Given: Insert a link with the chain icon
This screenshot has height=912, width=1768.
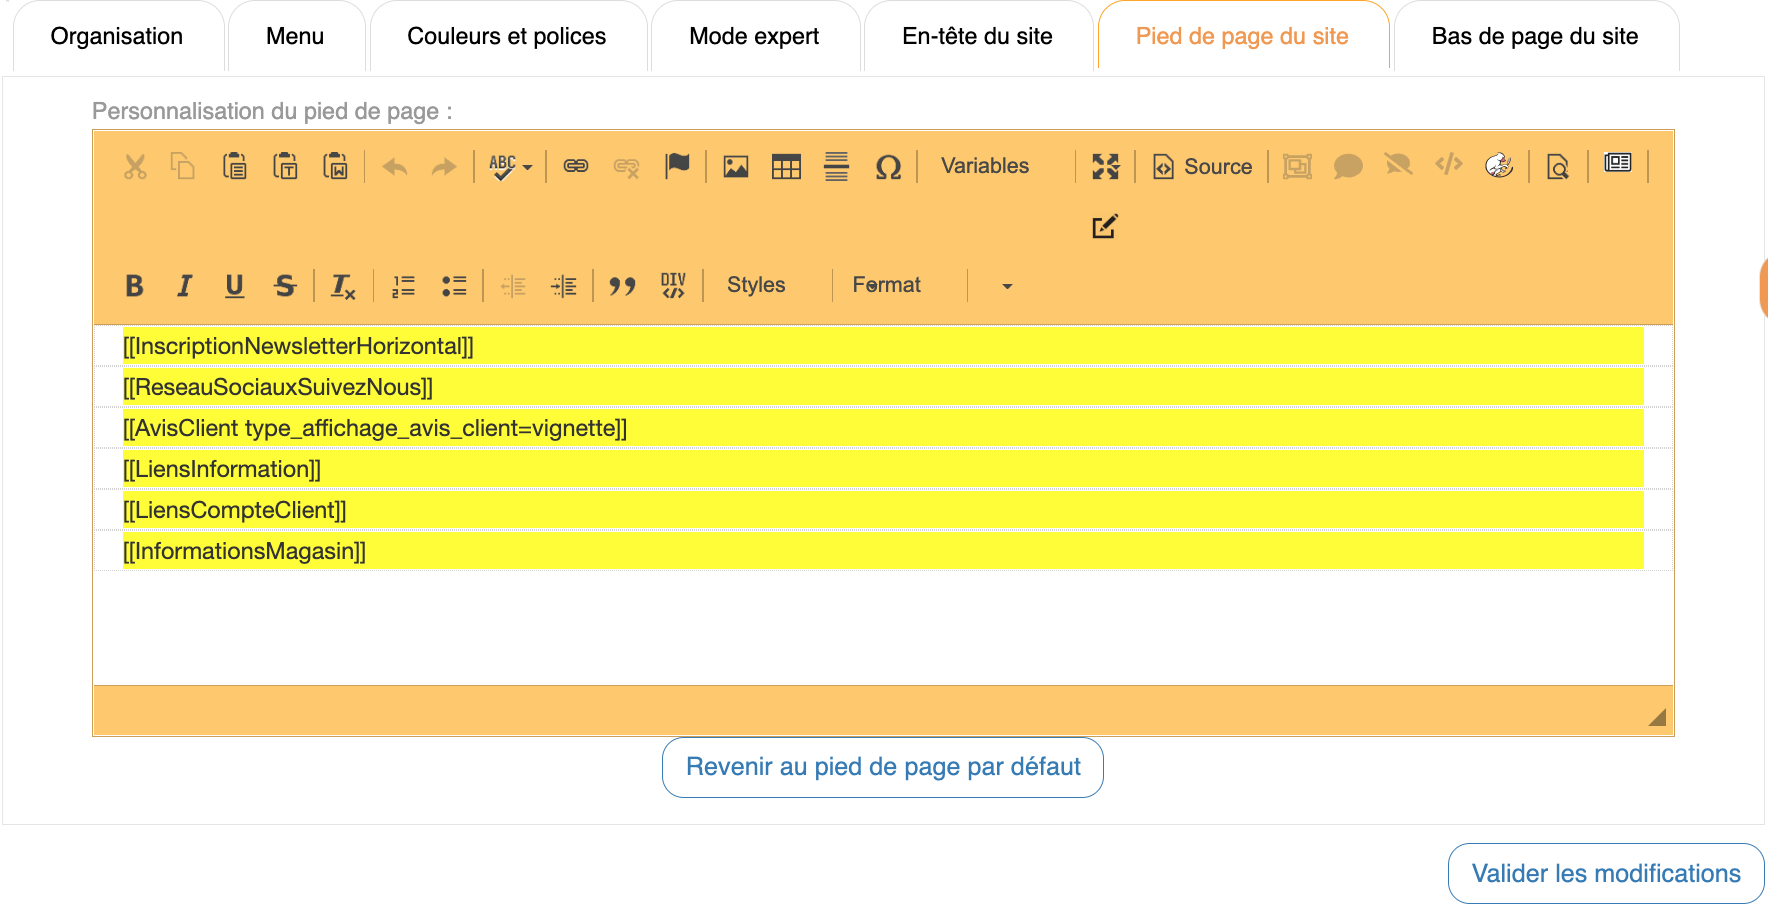Looking at the screenshot, I should 576,166.
